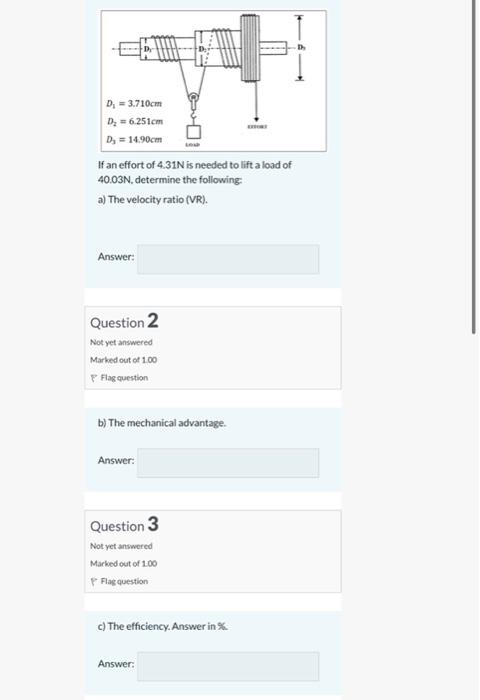480x700 pixels.
Task: Click the large effort wheel in the diagram
Action: tap(250, 48)
